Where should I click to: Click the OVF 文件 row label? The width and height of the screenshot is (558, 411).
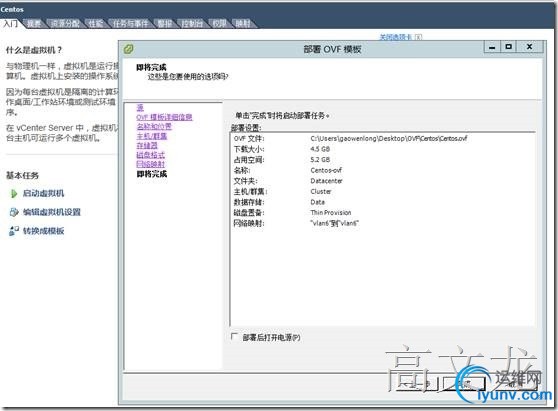249,138
